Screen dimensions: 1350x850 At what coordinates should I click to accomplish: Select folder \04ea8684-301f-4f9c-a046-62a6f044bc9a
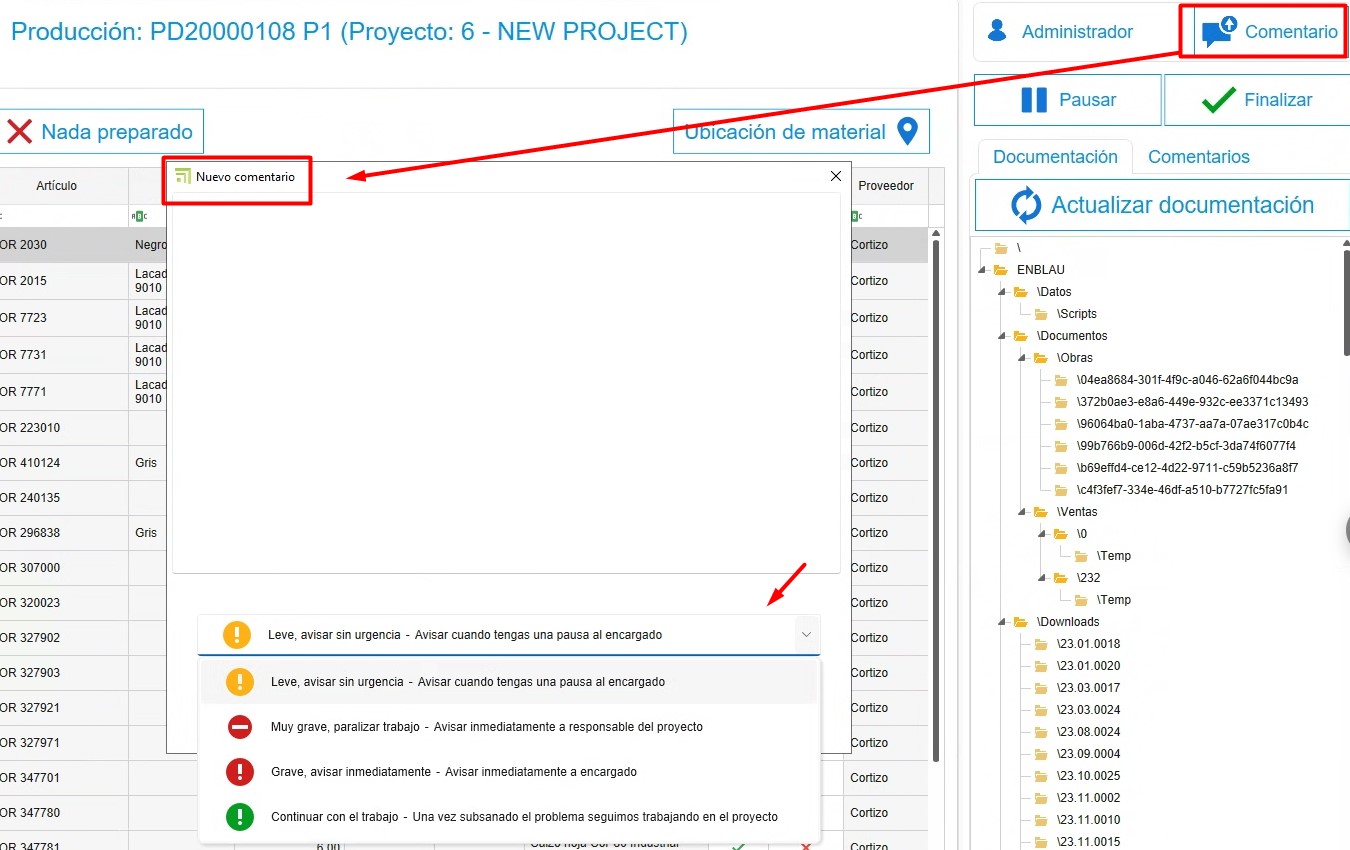point(1187,380)
